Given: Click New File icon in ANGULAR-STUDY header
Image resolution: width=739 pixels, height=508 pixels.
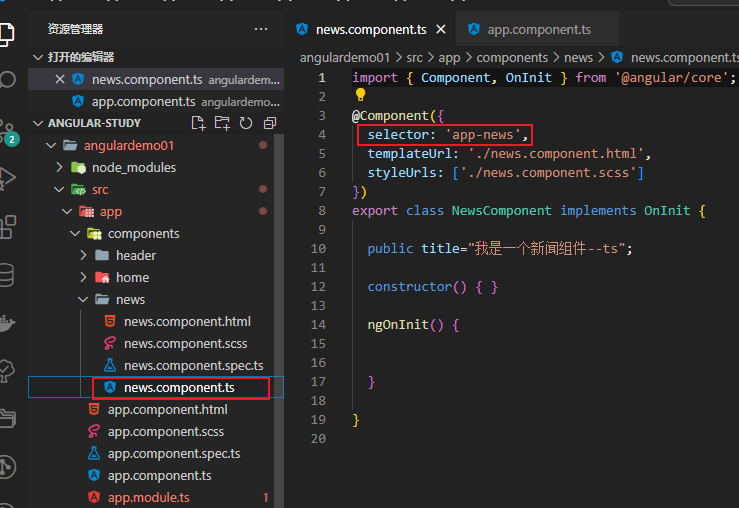Looking at the screenshot, I should [198, 123].
